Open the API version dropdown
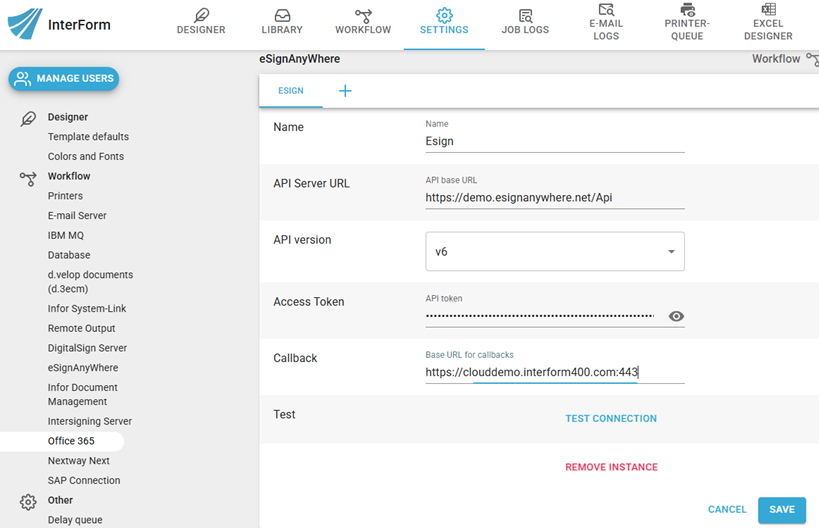 [x=555, y=251]
